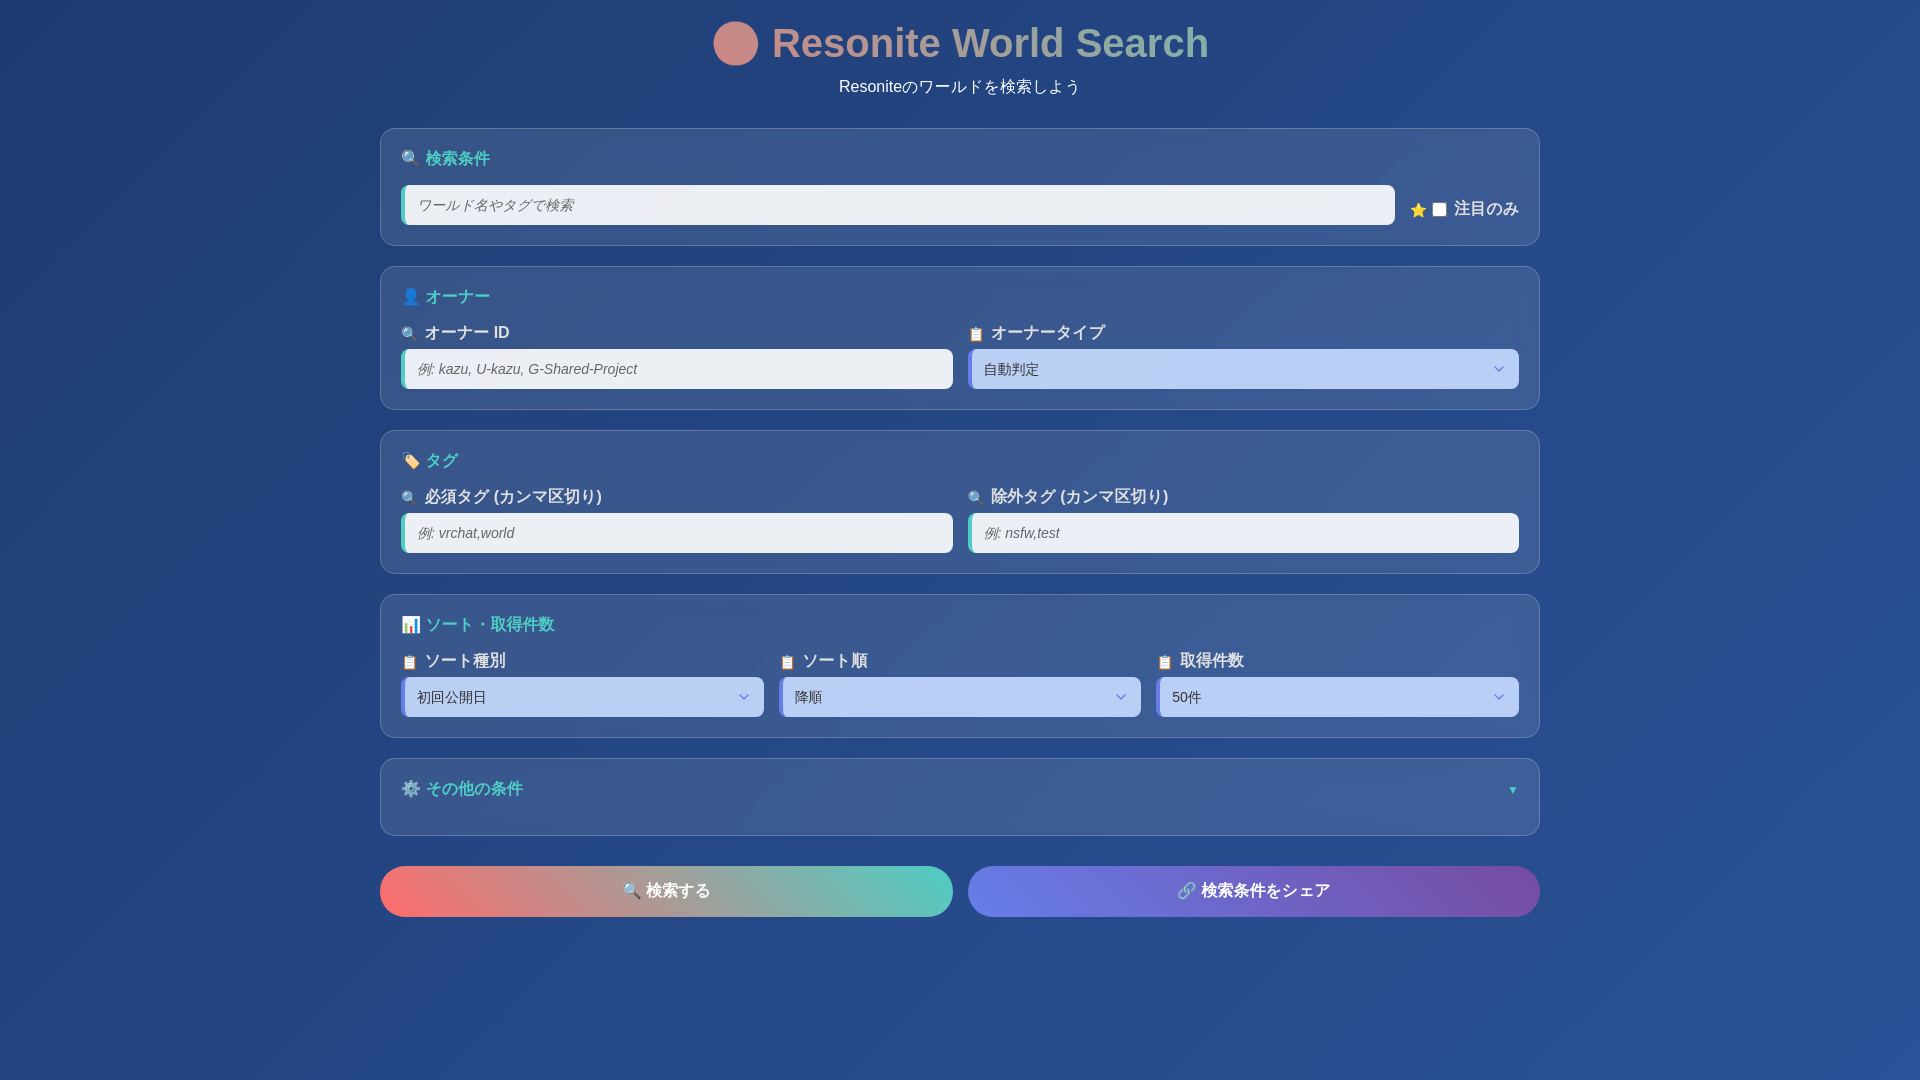Click the magnifier icon beside 検索条件
The width and height of the screenshot is (1920, 1080).
point(410,159)
